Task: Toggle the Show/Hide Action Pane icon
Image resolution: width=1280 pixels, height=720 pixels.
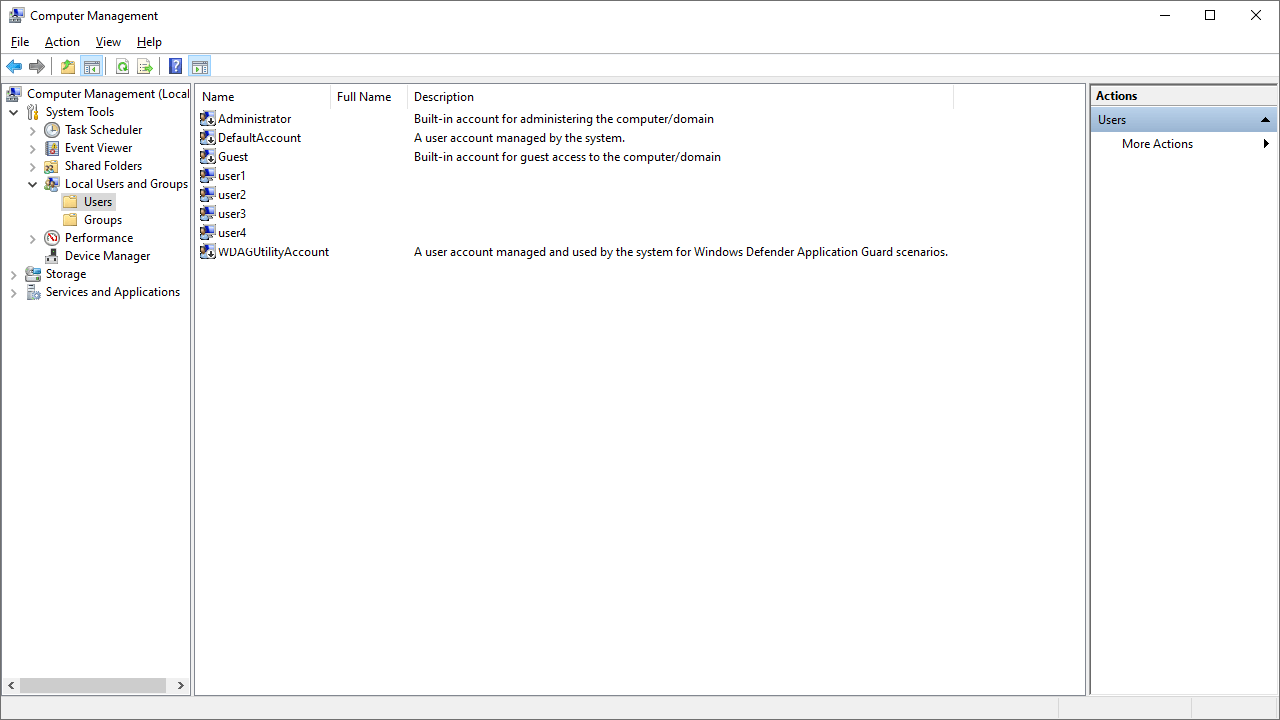Action: tap(200, 67)
